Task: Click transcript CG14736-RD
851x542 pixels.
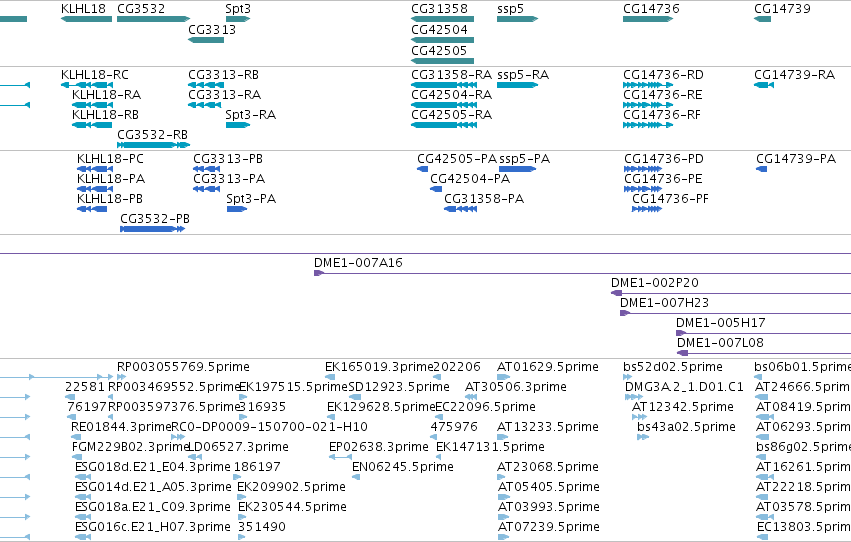Action: pos(648,85)
